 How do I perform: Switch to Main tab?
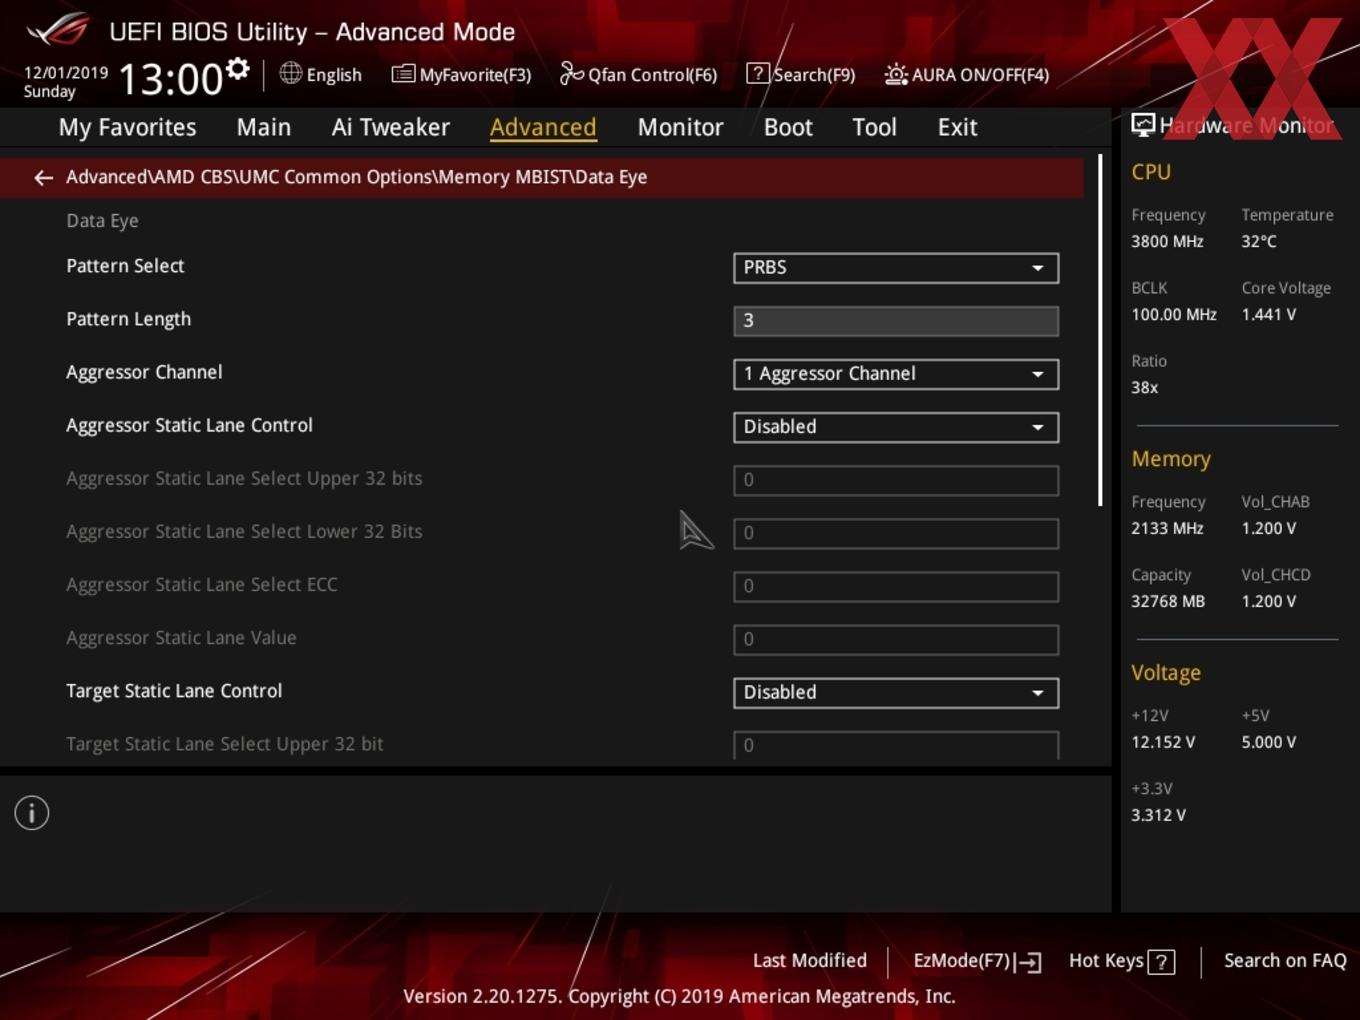click(x=264, y=127)
